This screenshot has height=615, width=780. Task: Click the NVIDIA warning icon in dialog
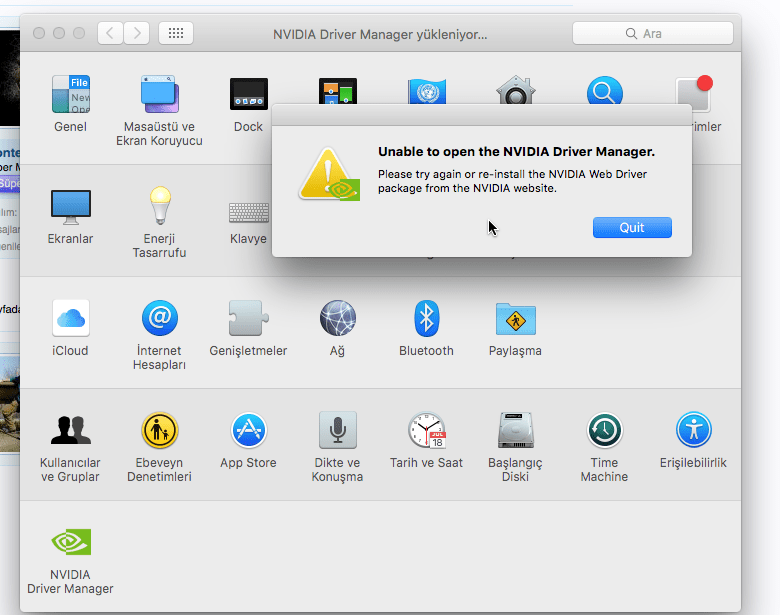pos(329,174)
